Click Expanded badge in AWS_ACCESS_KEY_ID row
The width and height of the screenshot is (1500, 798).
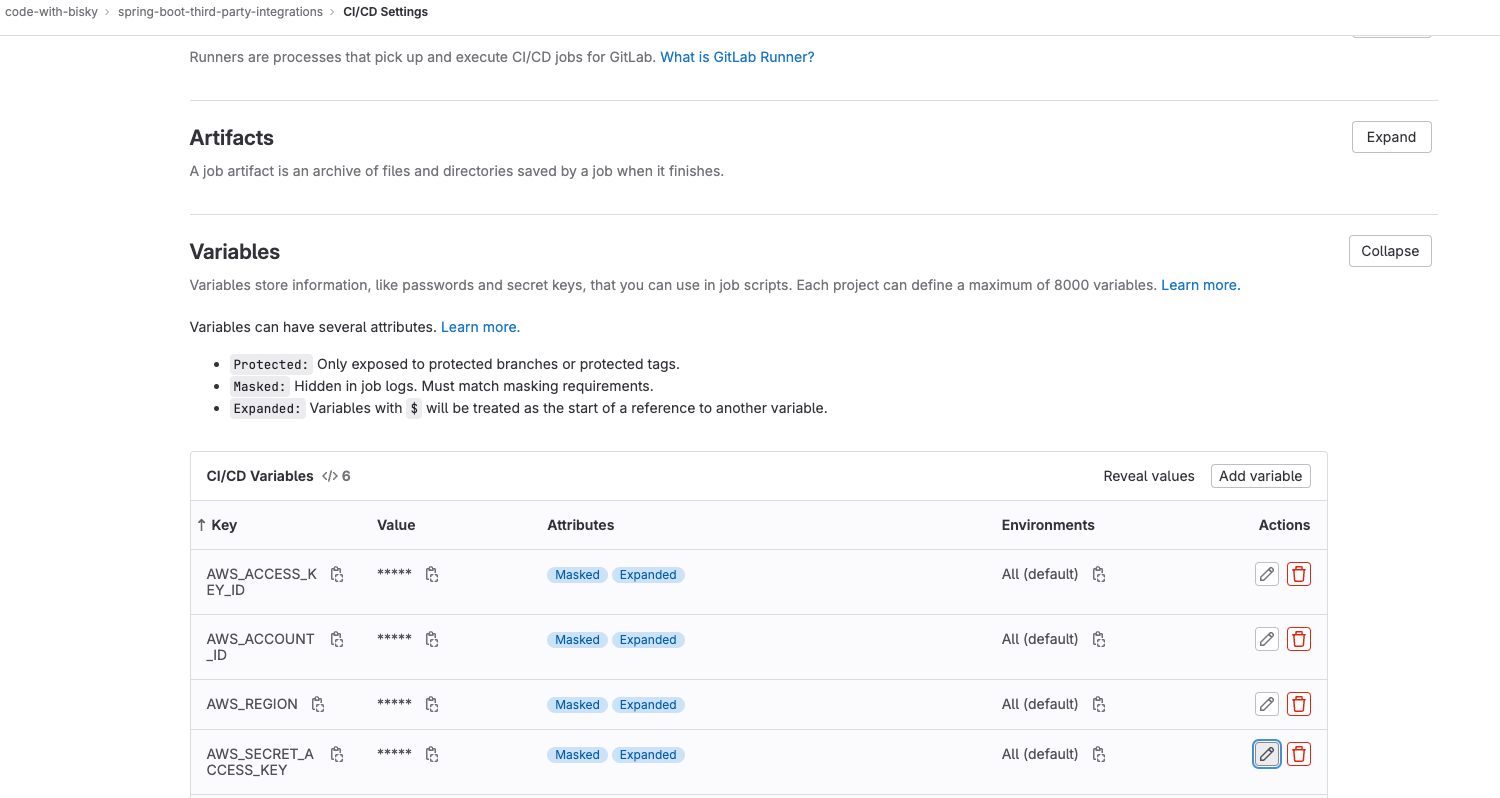[648, 575]
